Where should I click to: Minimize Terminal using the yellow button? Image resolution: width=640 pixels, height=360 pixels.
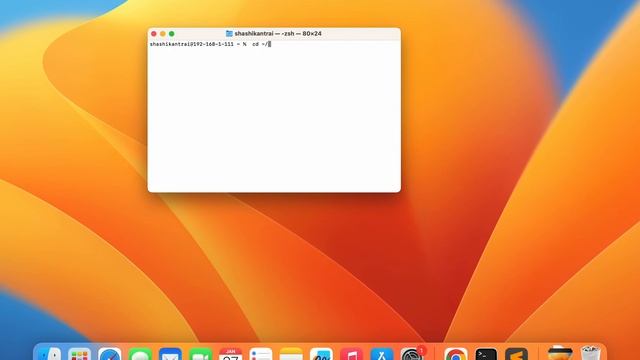point(162,33)
